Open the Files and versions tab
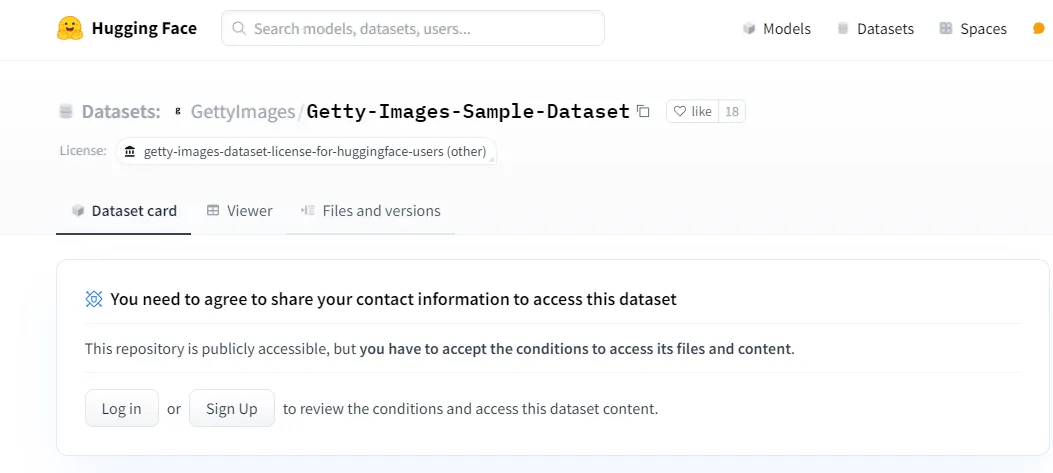Image resolution: width=1053 pixels, height=473 pixels. [x=370, y=211]
